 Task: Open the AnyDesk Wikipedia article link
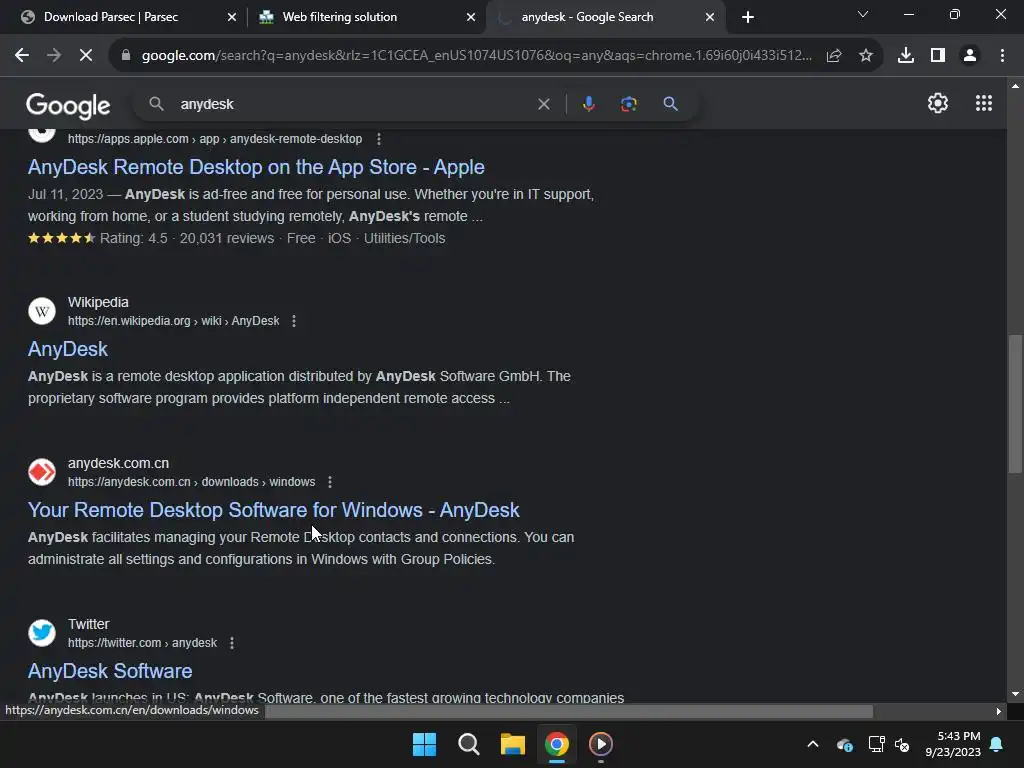pyautogui.click(x=68, y=349)
